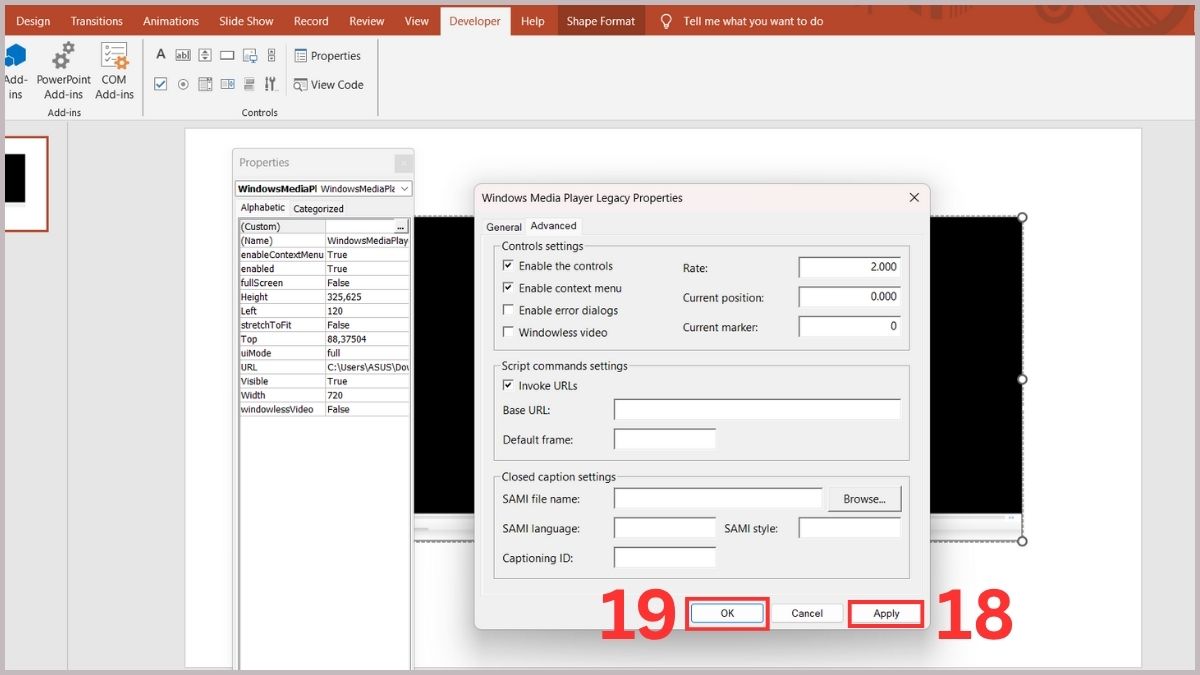Select the Label control icon
Image resolution: width=1200 pixels, height=675 pixels.
coord(160,54)
